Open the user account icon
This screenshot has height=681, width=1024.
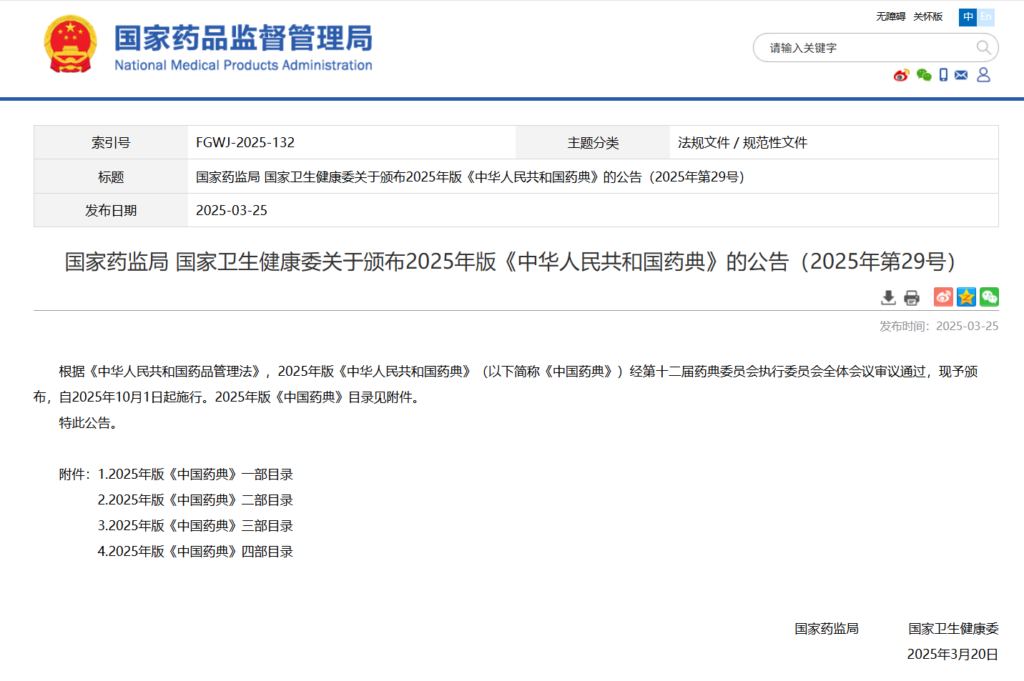983,75
